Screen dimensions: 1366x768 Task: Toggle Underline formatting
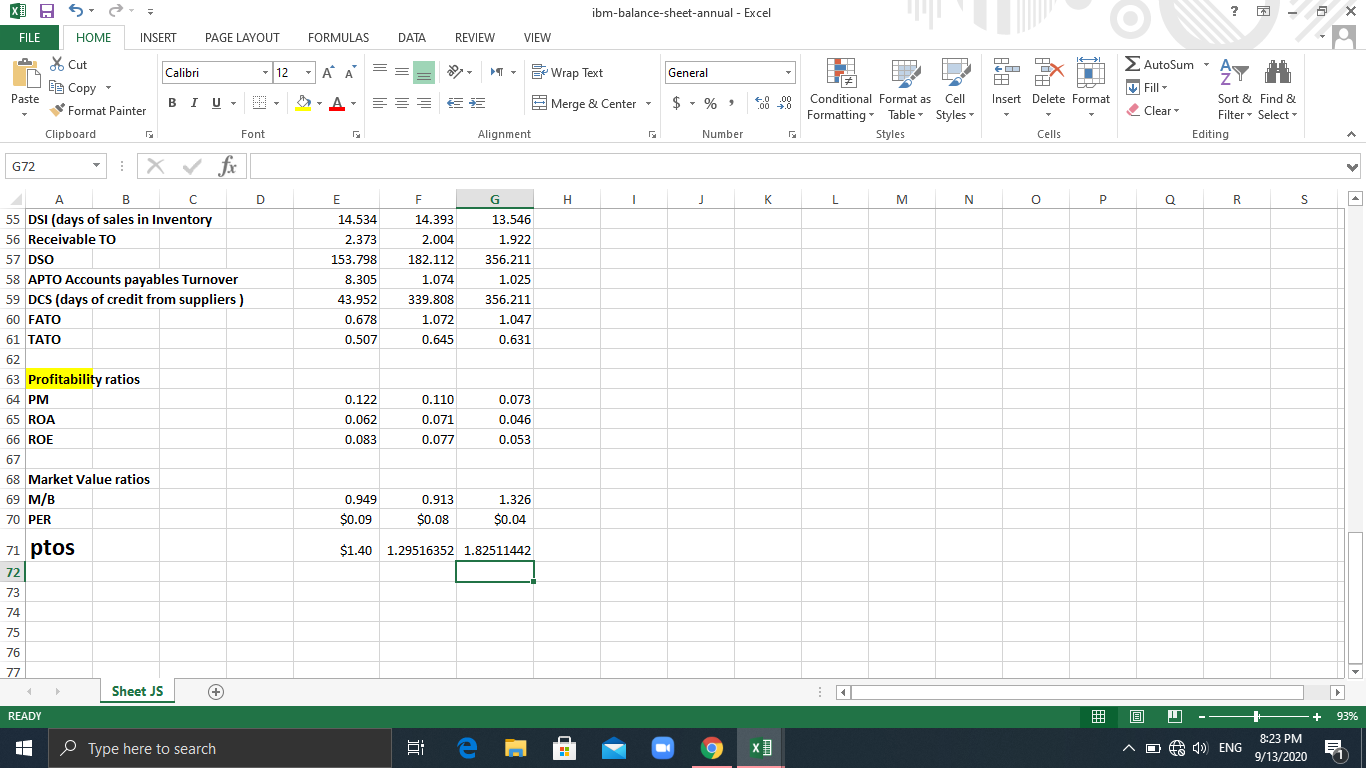(x=214, y=102)
